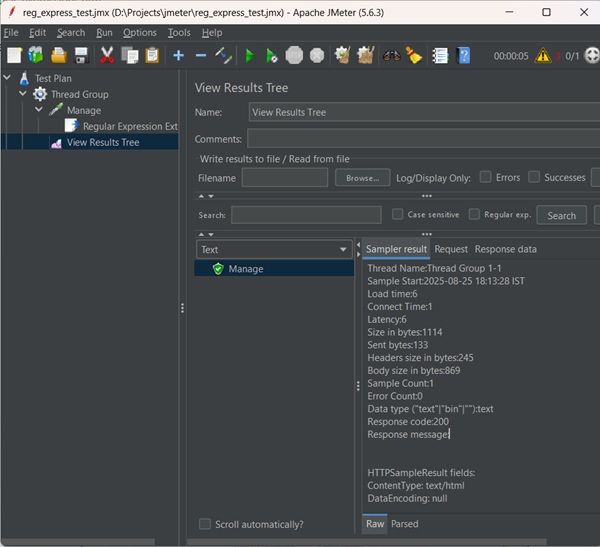
Task: Click the Open file folder icon
Action: (x=59, y=56)
